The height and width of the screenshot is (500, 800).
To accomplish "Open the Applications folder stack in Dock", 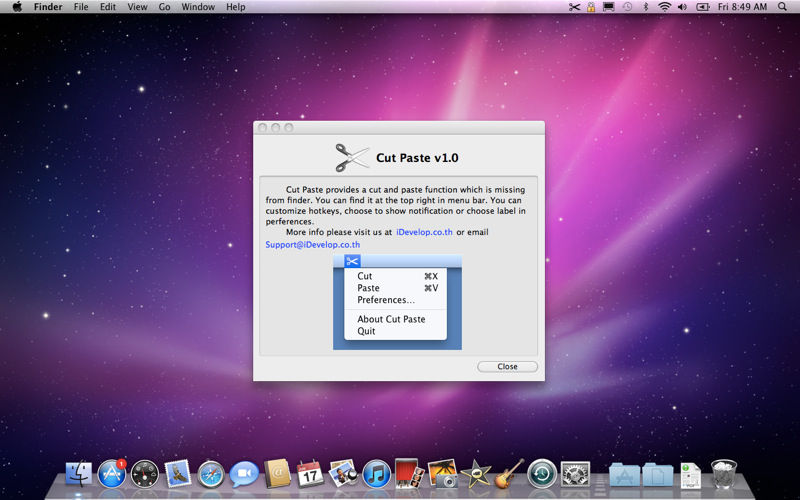I will [x=624, y=475].
